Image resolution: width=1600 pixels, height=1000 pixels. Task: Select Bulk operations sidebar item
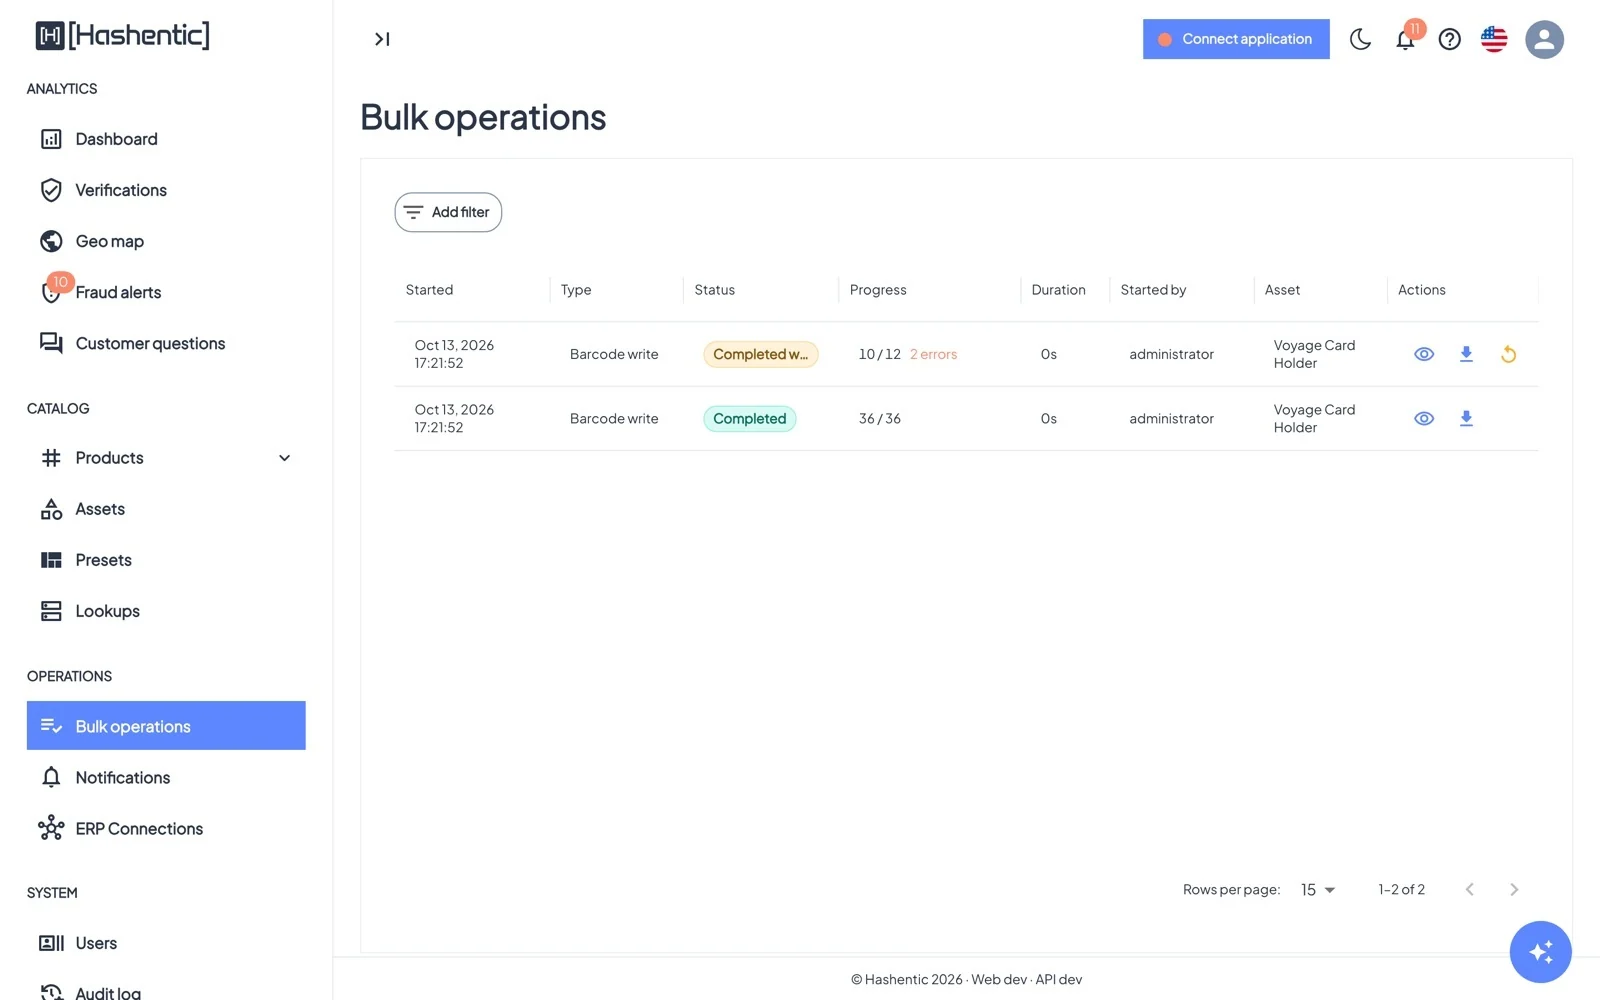pos(166,726)
